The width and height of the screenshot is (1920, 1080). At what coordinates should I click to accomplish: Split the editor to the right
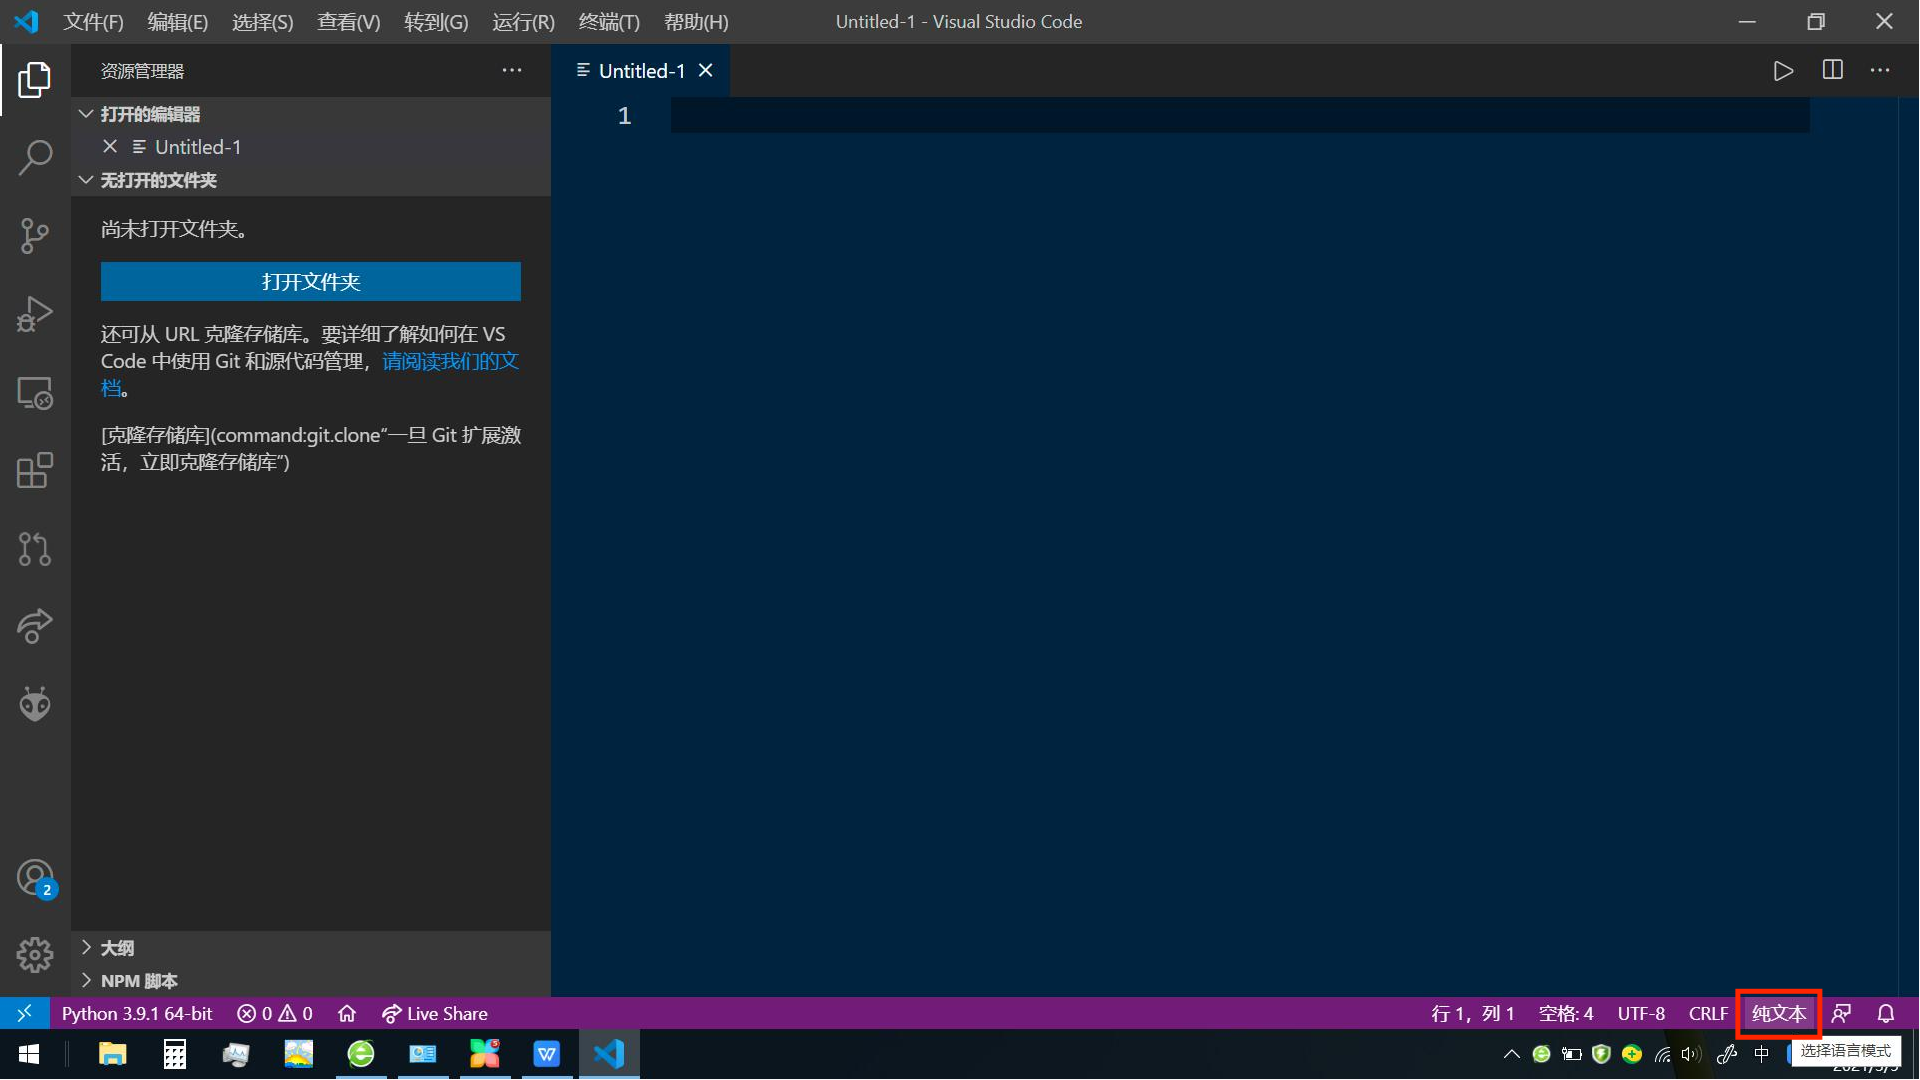click(x=1832, y=71)
